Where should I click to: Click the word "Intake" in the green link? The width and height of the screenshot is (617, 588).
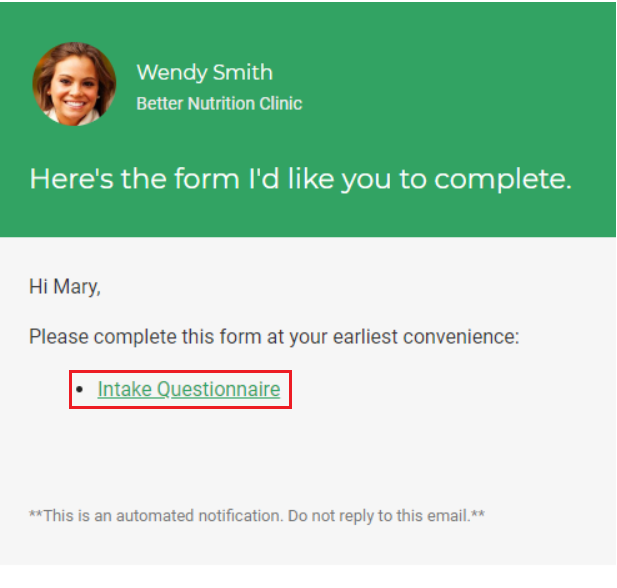pyautogui.click(x=125, y=389)
